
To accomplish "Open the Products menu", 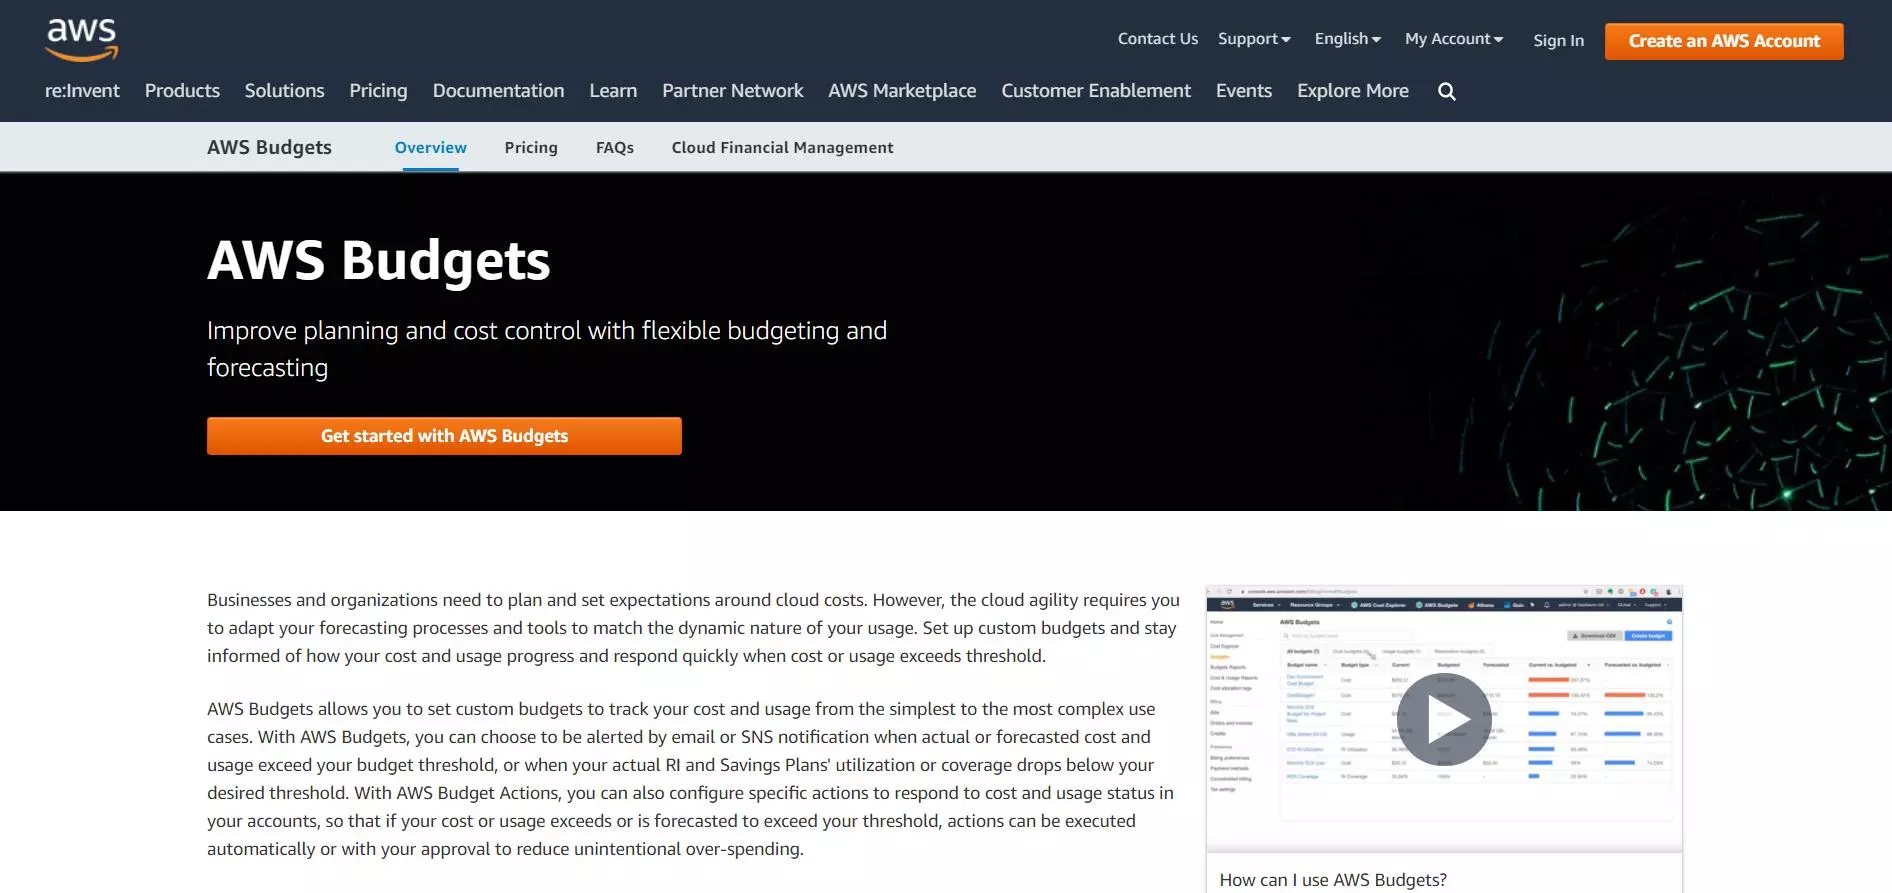I will click(x=182, y=91).
